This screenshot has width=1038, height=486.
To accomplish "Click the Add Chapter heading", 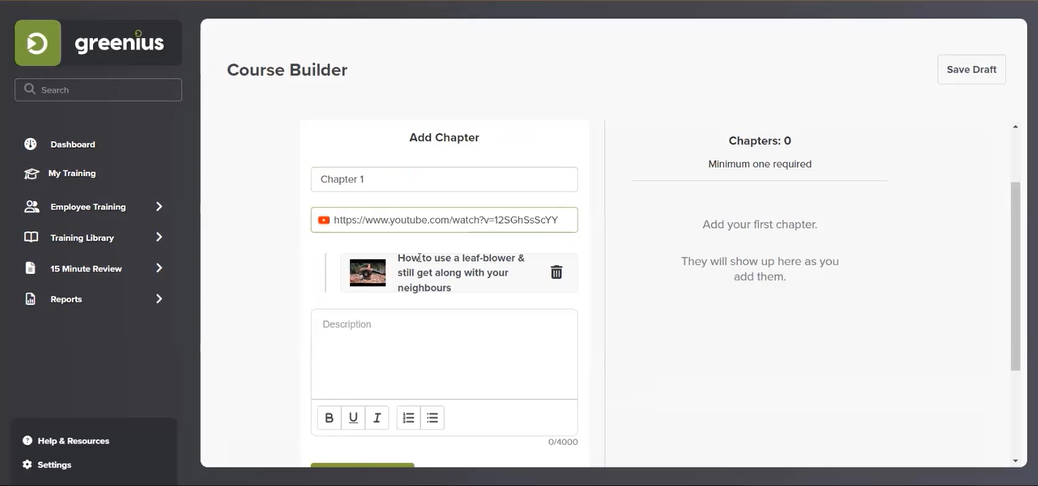I will pyautogui.click(x=444, y=138).
